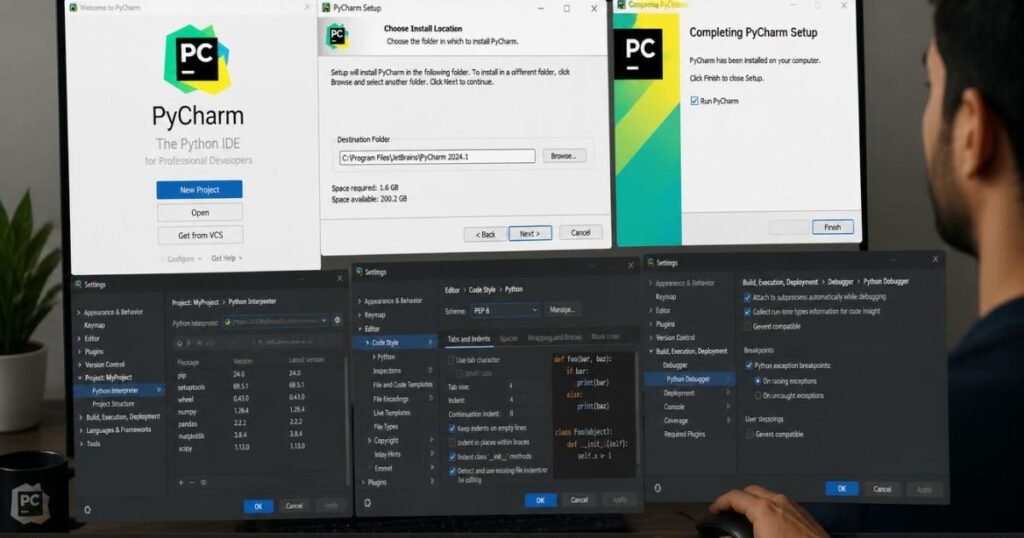
Task: Click the Destination Folder path field
Action: (x=437, y=157)
